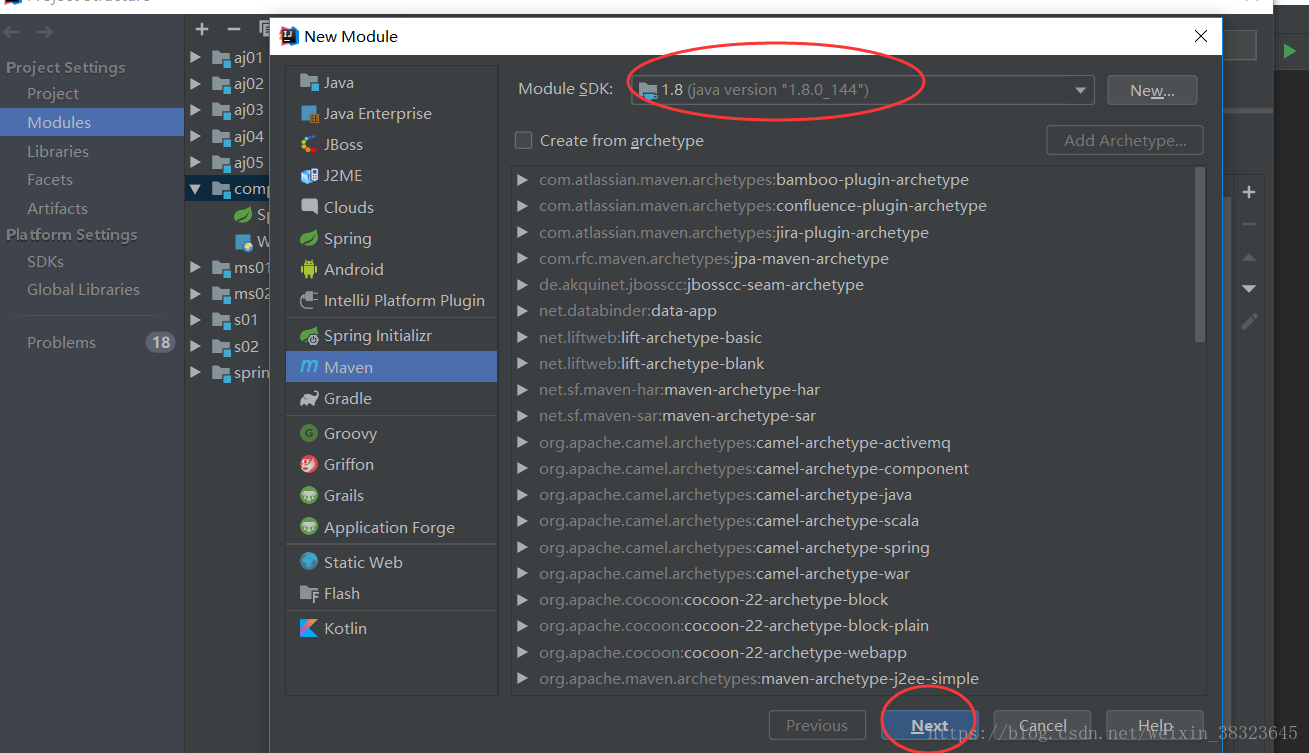1309x753 pixels.
Task: Click the Cancel button
Action: coord(1043,726)
